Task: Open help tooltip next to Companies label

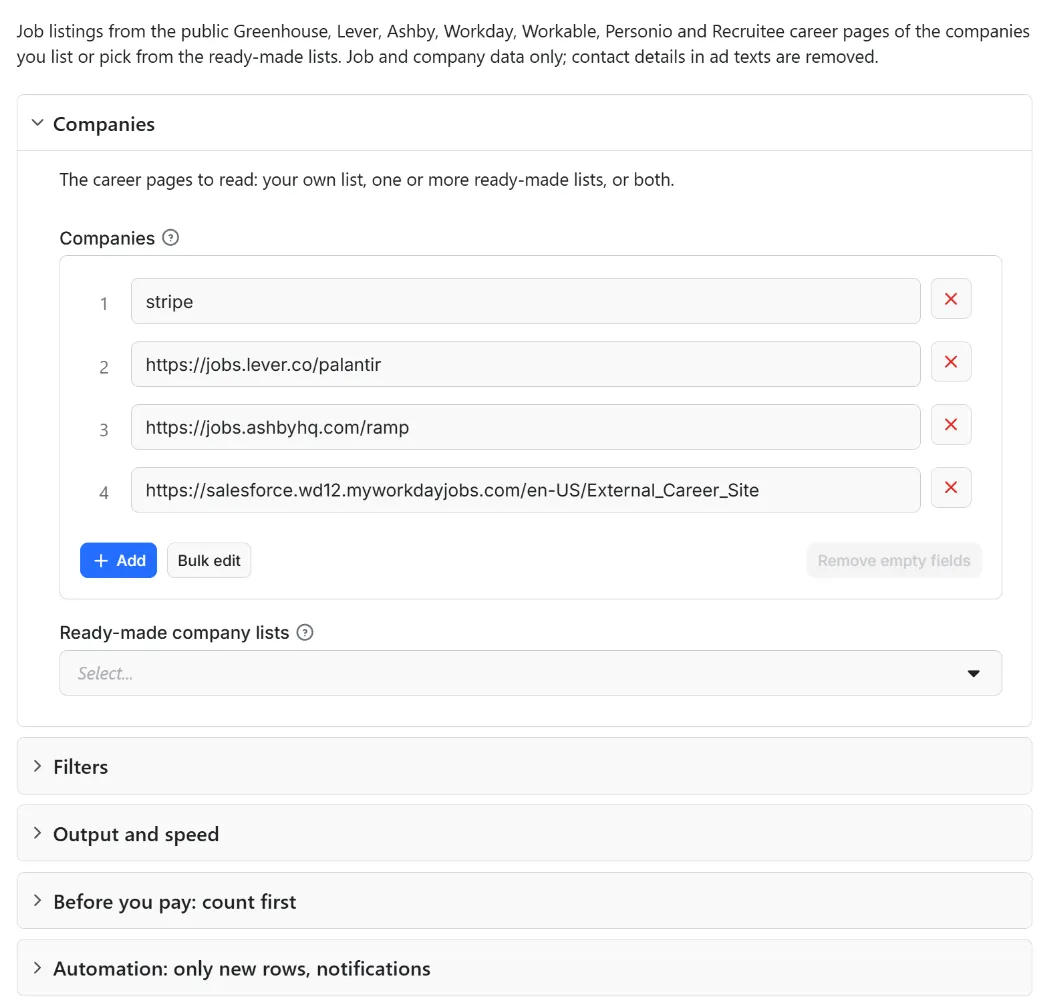Action: pos(170,238)
